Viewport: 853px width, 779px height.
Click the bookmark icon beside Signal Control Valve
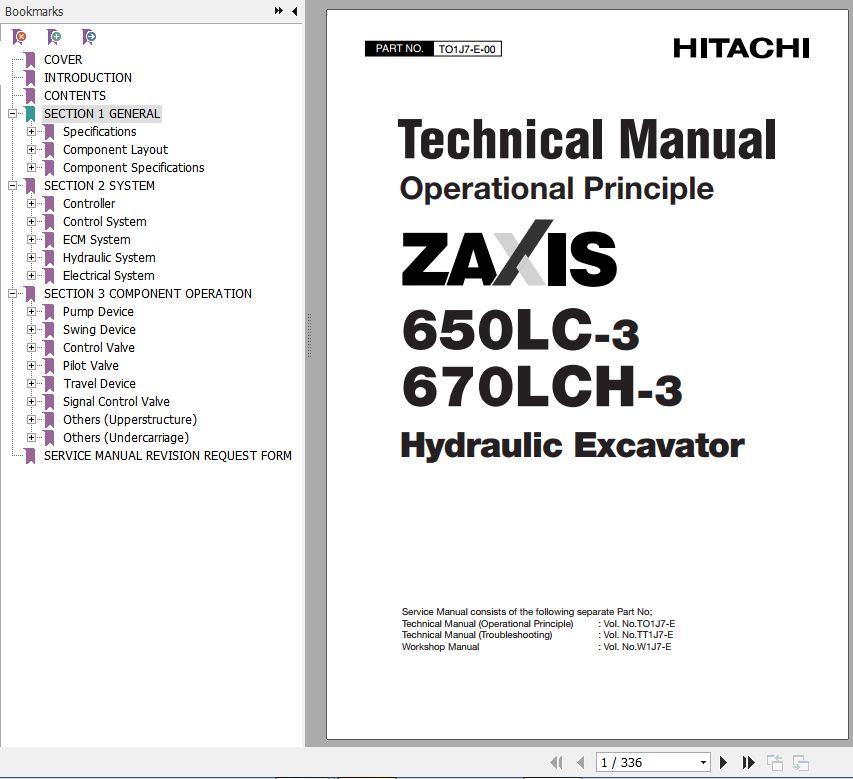point(50,401)
